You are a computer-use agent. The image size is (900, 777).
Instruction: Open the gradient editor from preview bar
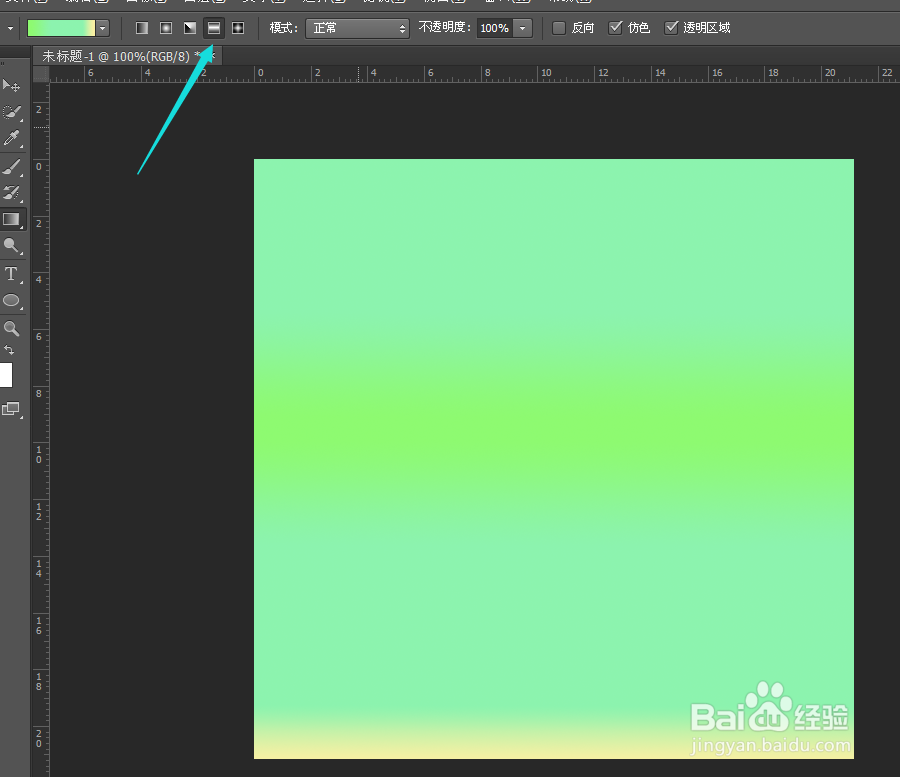[x=61, y=28]
